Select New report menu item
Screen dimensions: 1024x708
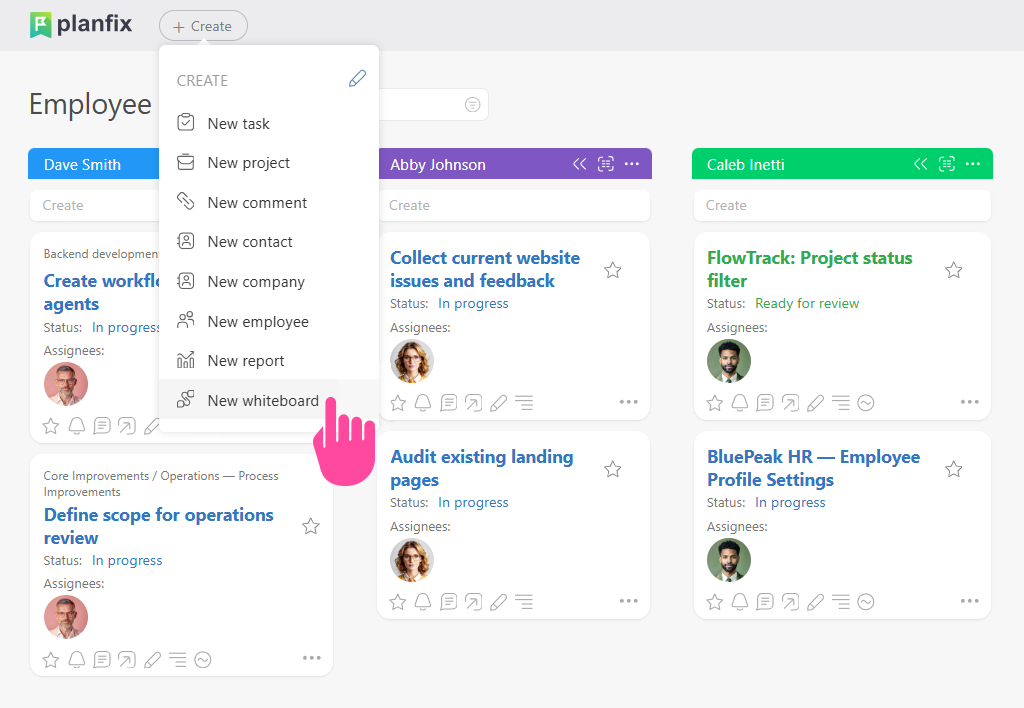268,361
